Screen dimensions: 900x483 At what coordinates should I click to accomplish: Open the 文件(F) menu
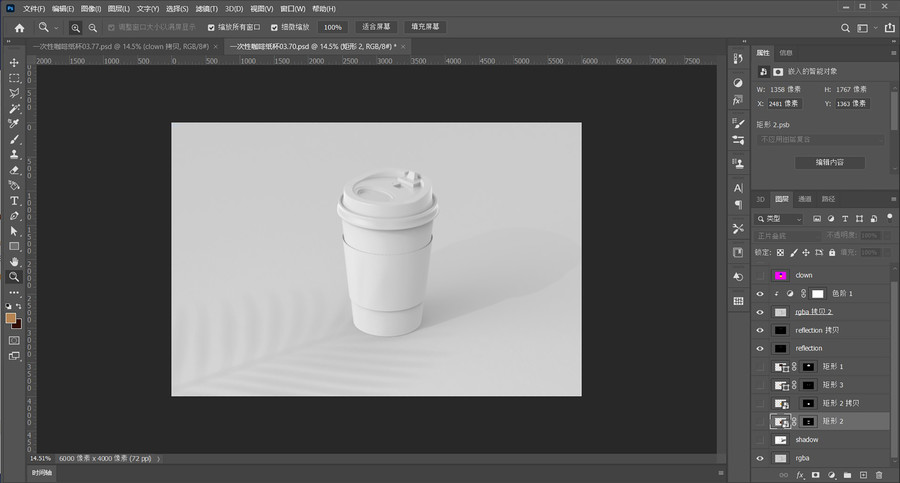34,9
